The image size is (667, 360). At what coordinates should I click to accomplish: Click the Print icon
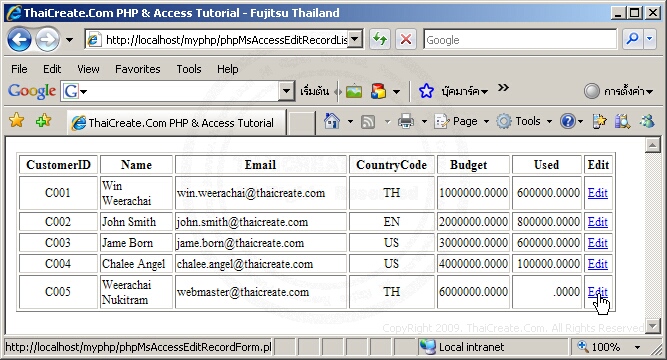pyautogui.click(x=405, y=122)
